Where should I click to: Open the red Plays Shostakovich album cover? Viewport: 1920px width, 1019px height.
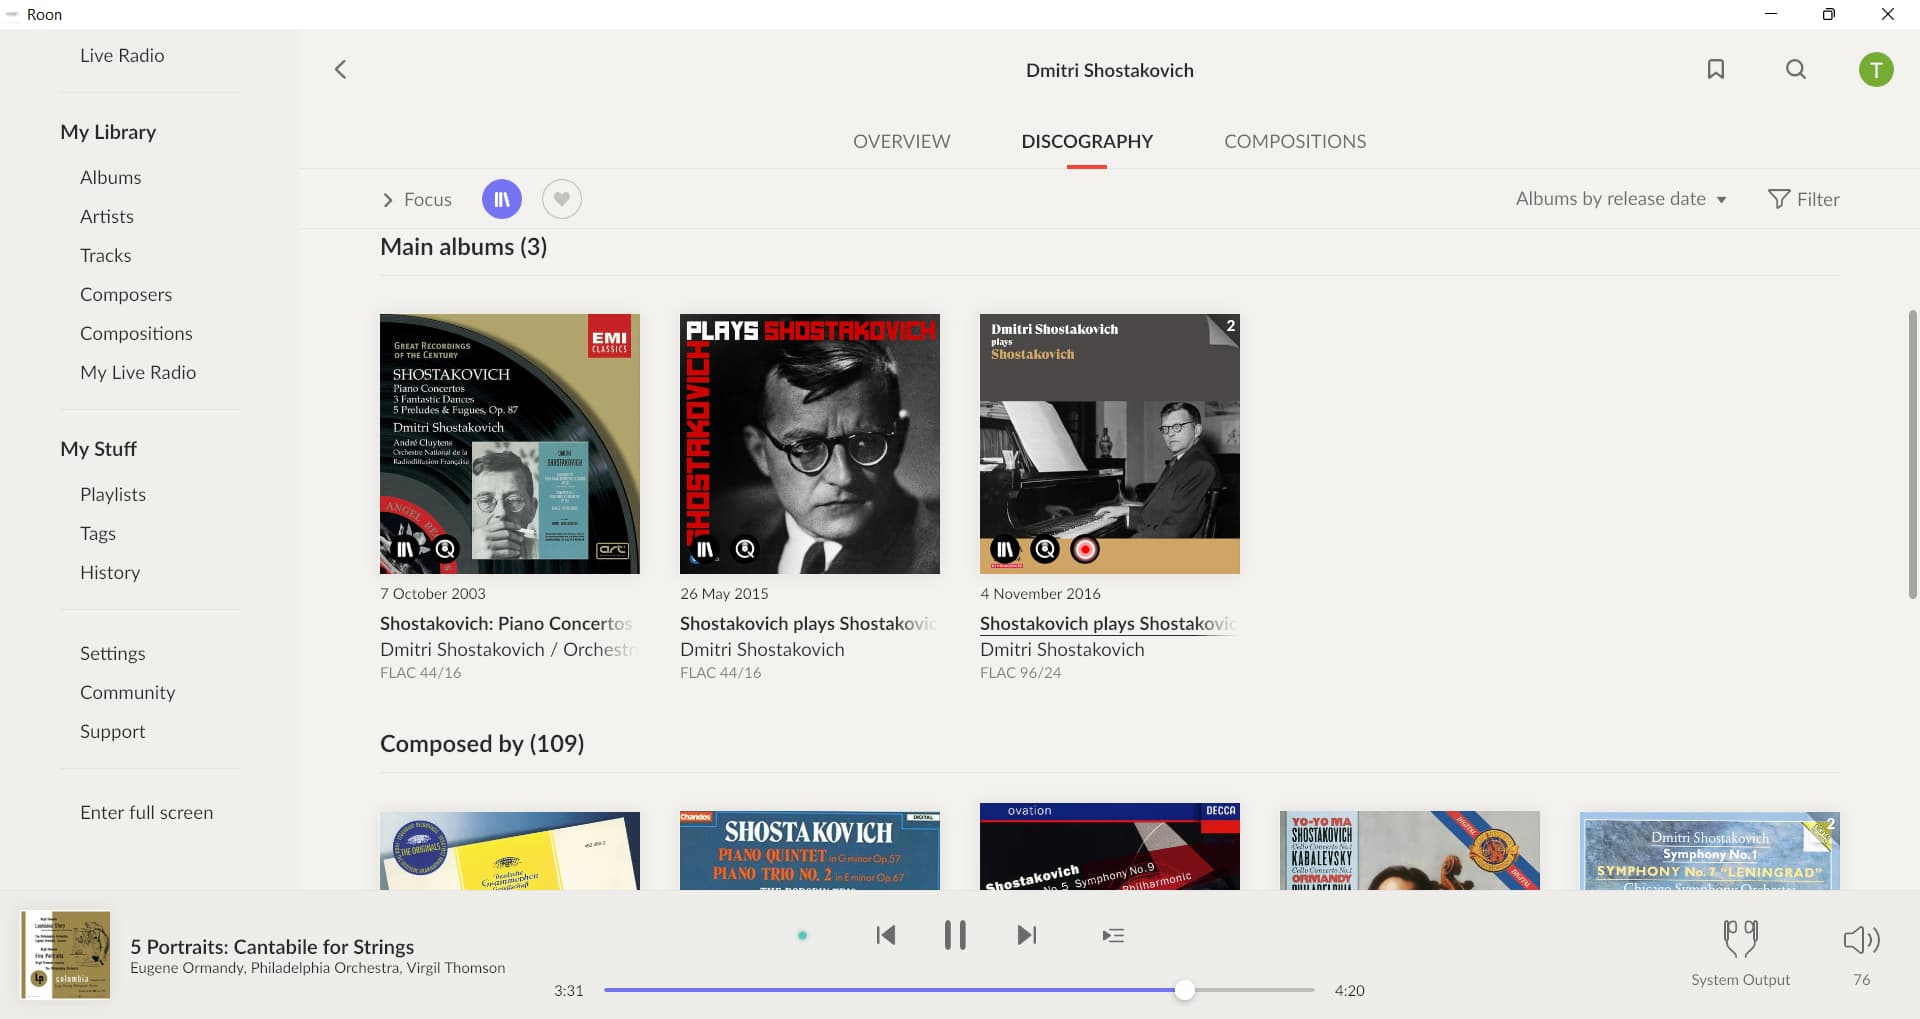click(x=810, y=444)
